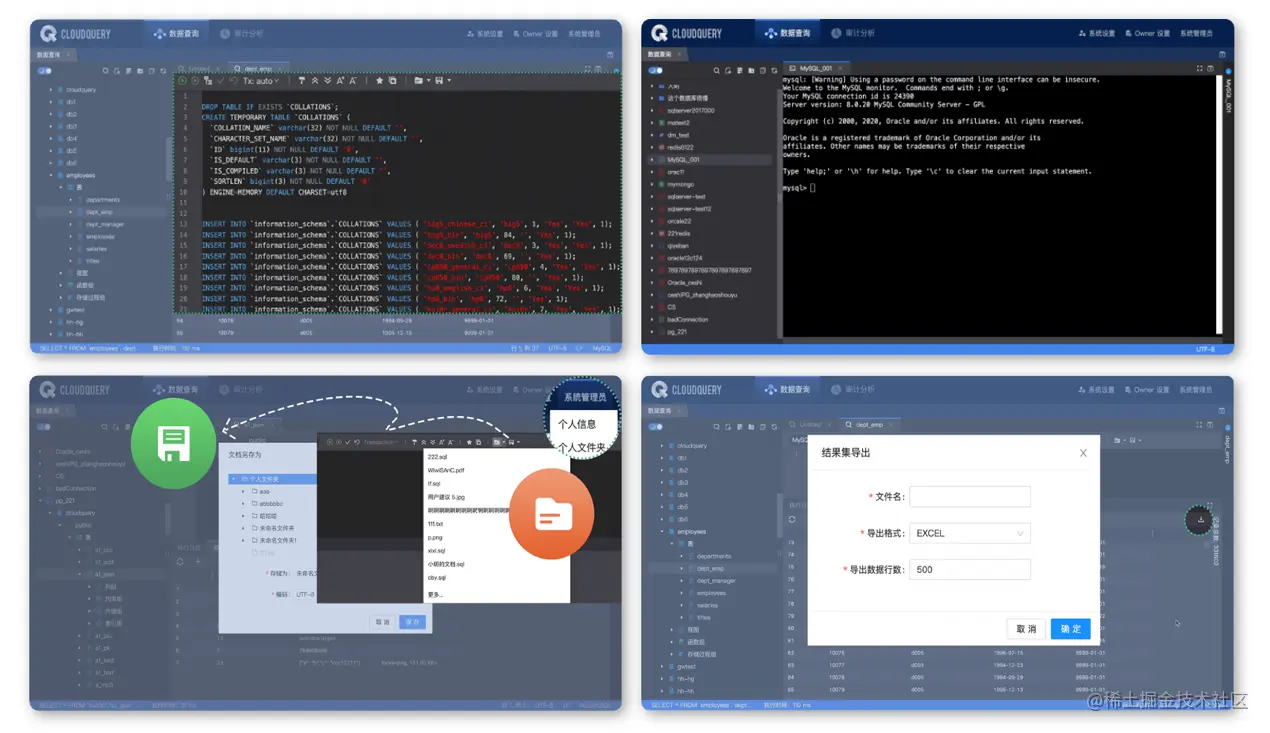This screenshot has height=733, width=1270.
Task: Click 确定 button in export dialog
Action: (1070, 629)
